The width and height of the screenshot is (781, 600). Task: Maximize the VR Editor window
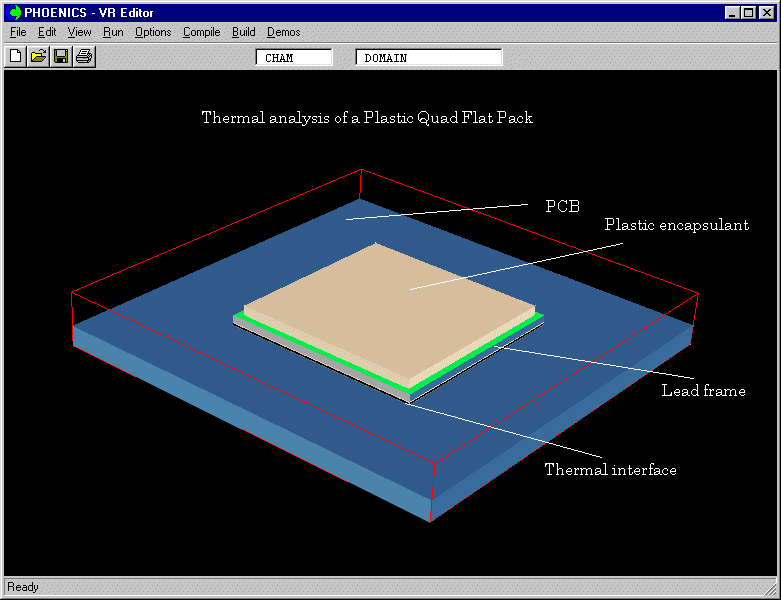[748, 12]
